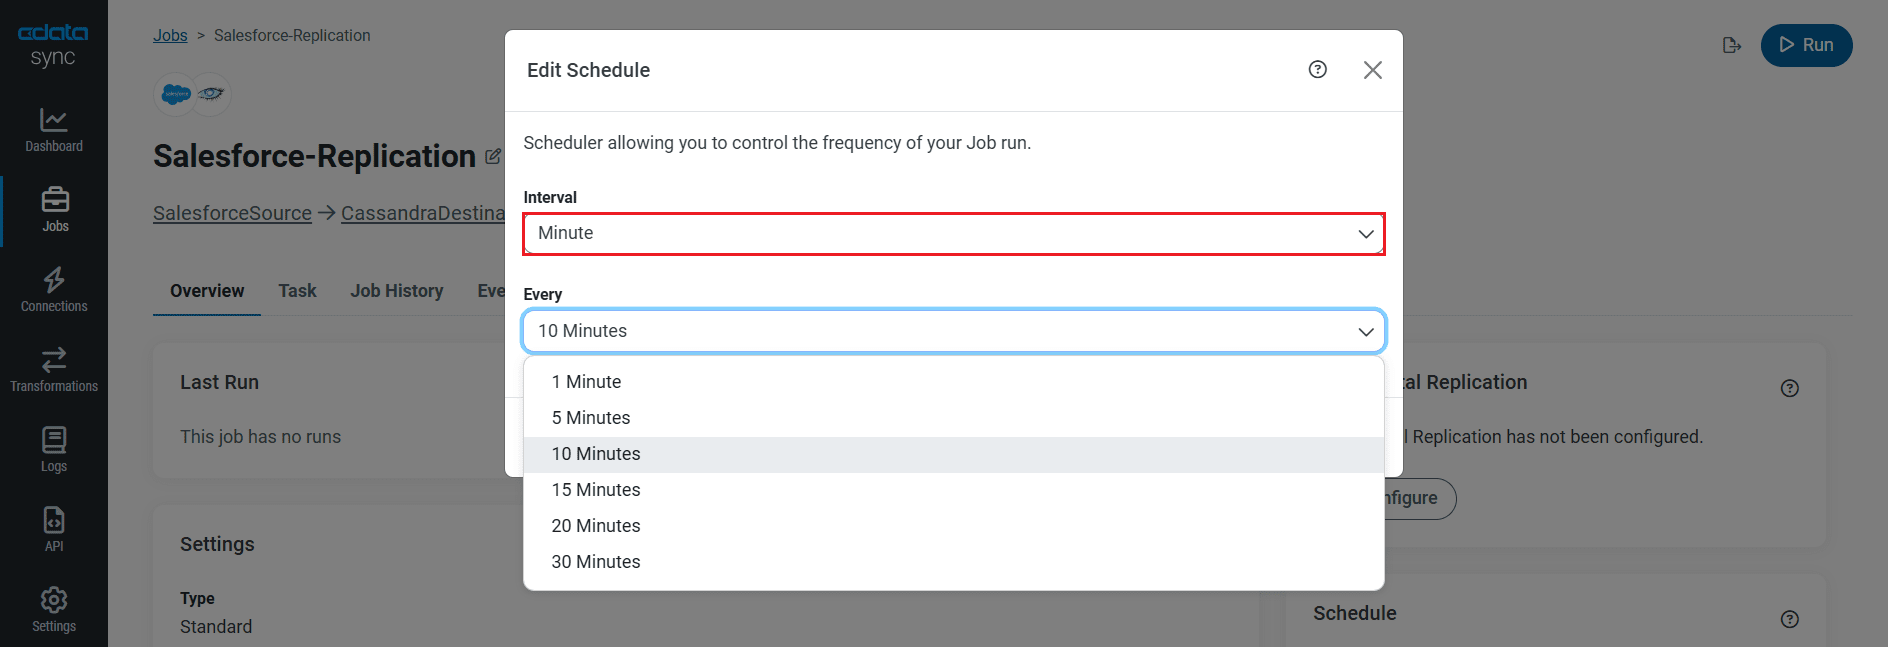This screenshot has height=647, width=1888.
Task: Collapse the Every dropdown showing 10 Minutes
Action: click(x=953, y=331)
